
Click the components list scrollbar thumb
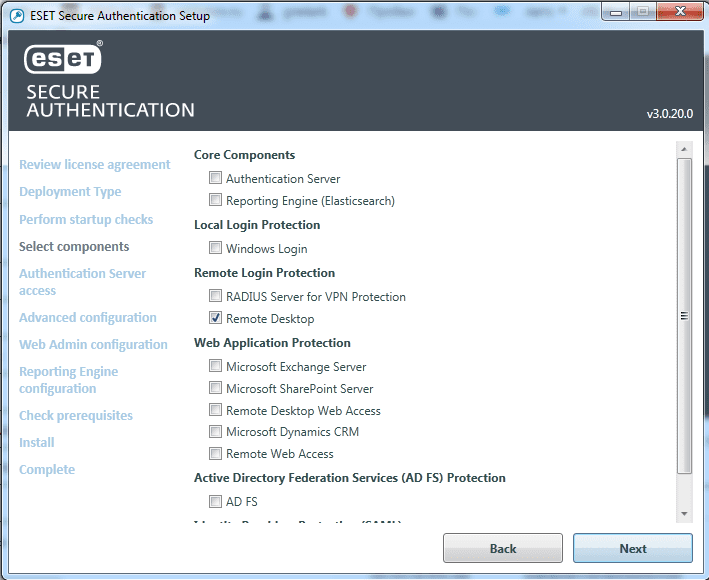click(684, 316)
